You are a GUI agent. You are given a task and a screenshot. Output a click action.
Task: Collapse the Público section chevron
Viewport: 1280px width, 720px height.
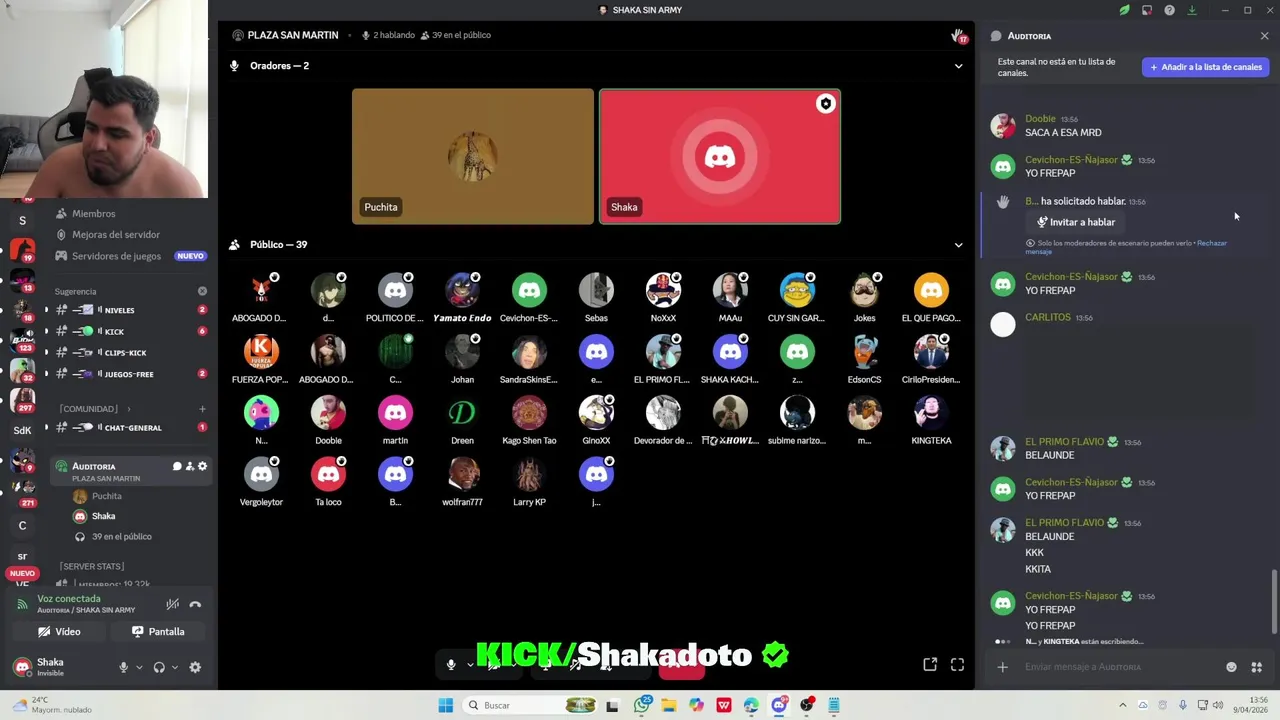coord(958,245)
